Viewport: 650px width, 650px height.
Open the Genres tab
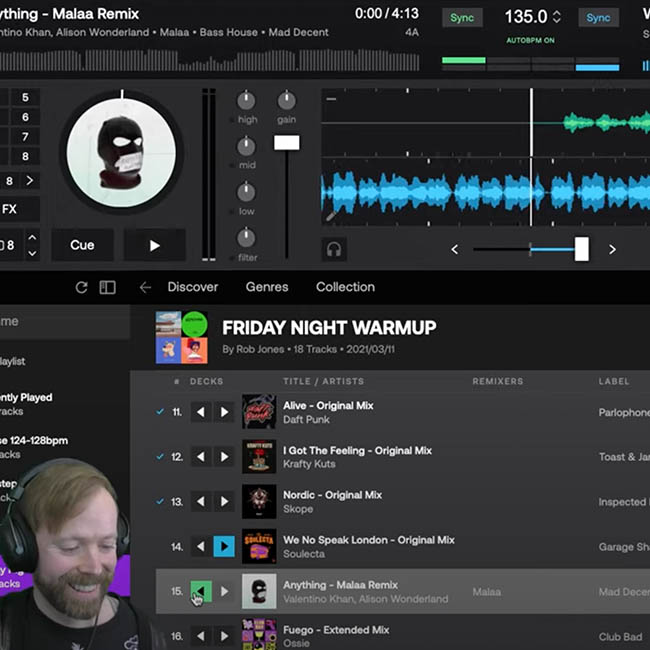click(x=267, y=287)
